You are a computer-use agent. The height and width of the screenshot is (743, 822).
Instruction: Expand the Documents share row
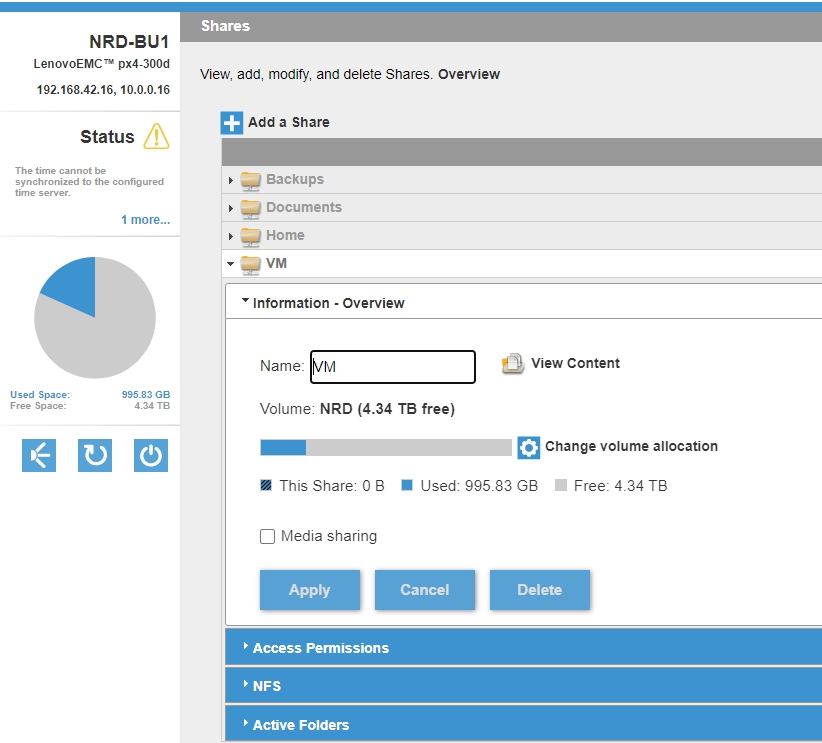coord(231,208)
